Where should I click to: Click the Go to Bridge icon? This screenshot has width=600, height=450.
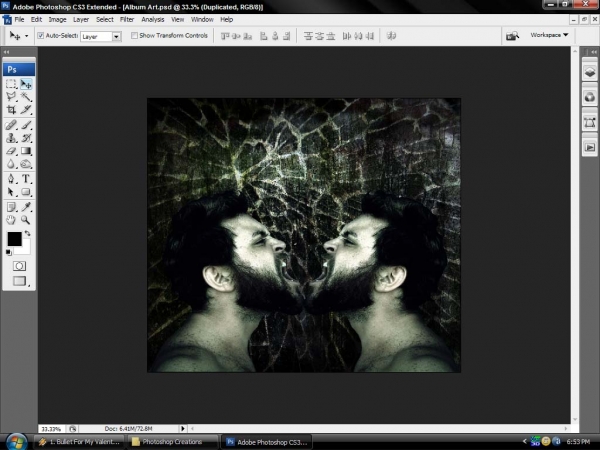(512, 36)
